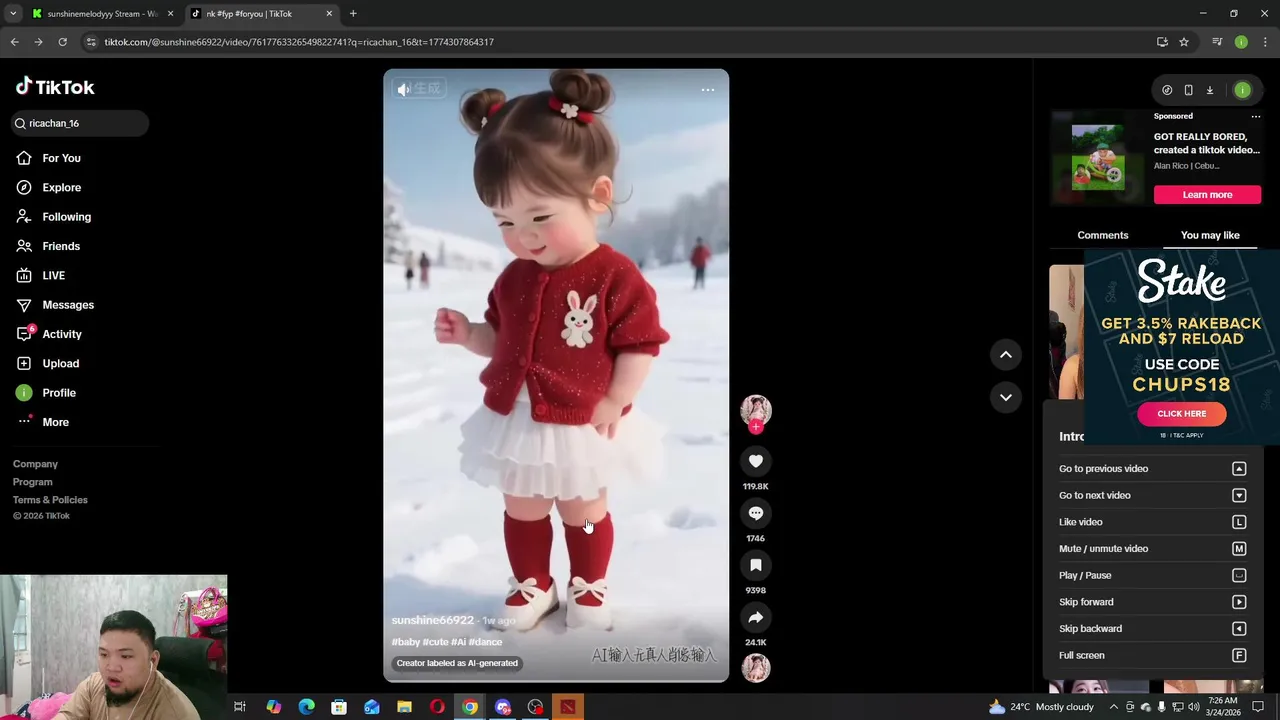Screen dimensions: 1280x720
Task: Bookmark this page with the star icon
Action: tap(1184, 42)
